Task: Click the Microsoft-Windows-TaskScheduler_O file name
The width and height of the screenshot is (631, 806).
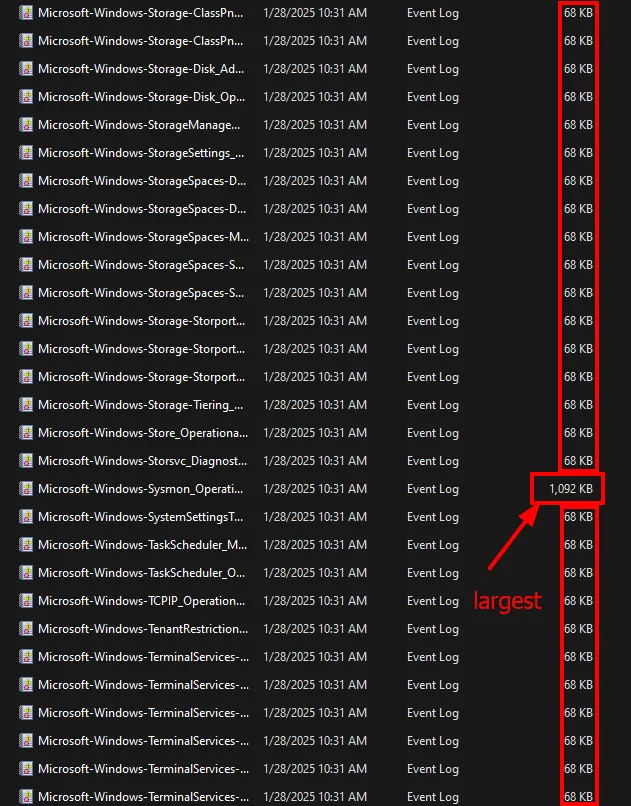Action: click(143, 573)
